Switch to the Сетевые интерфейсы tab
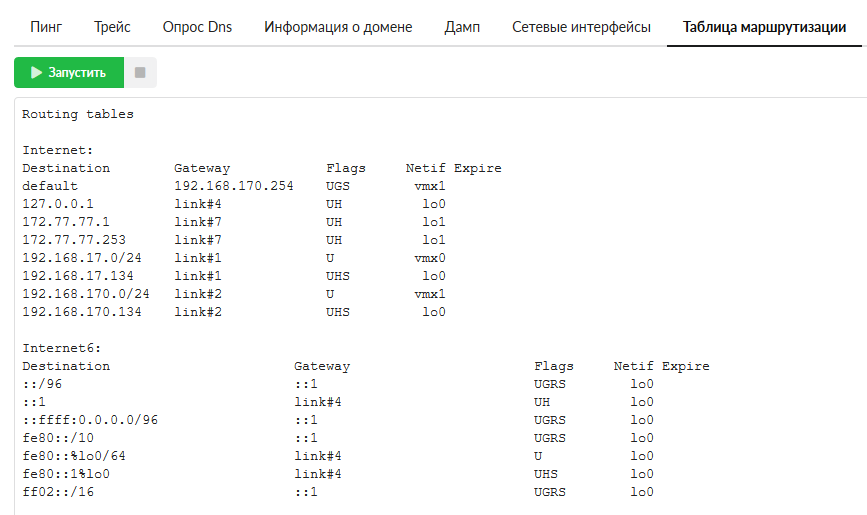Viewport: 867px width, 515px height. coord(581,27)
